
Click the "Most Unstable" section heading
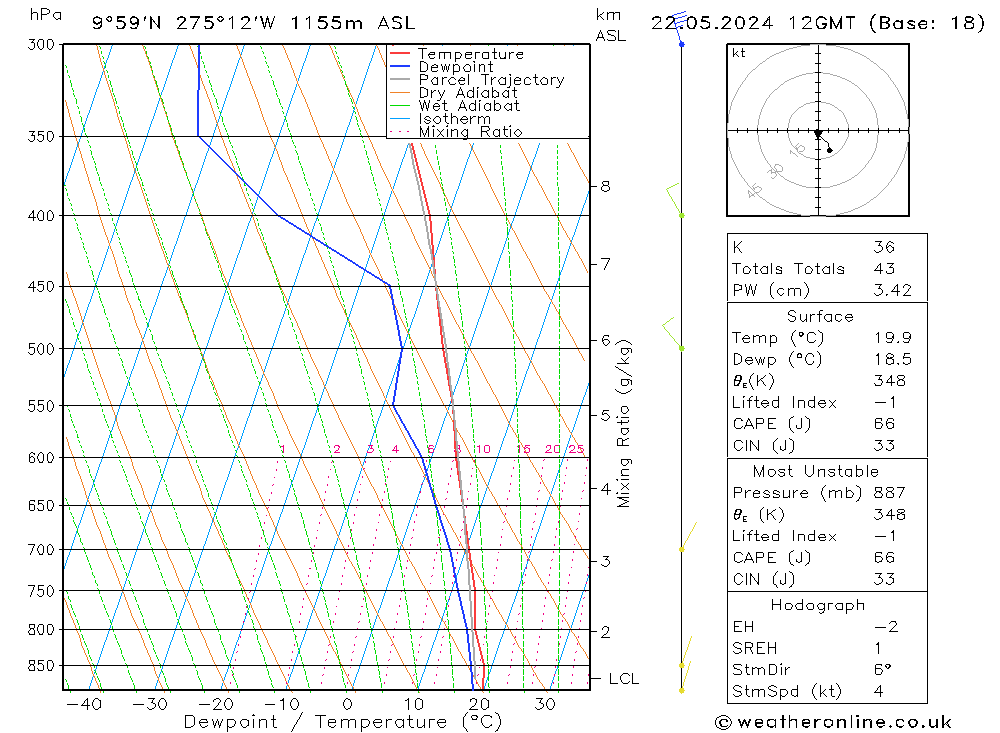(x=815, y=471)
